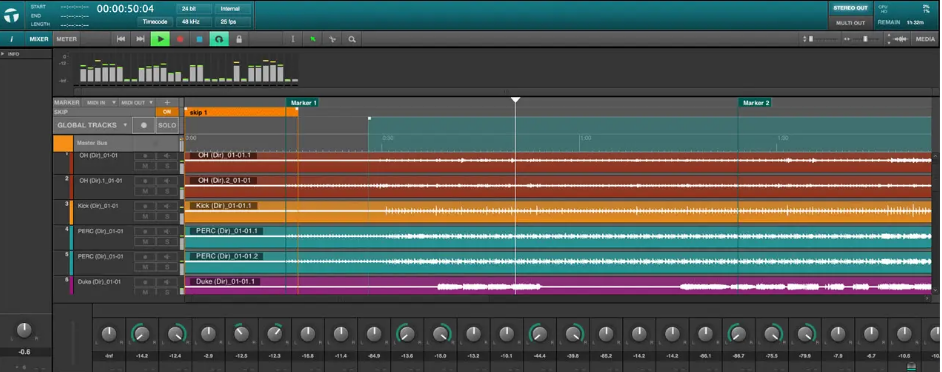Open the MIDI OUT dropdown
Viewport: 942px width, 372px height.
point(136,103)
